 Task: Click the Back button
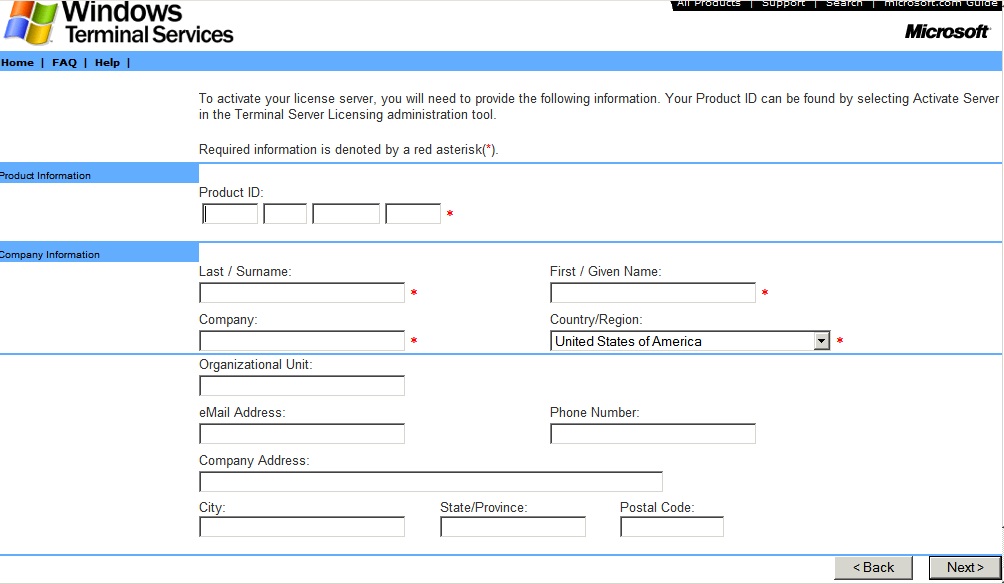coord(873,567)
